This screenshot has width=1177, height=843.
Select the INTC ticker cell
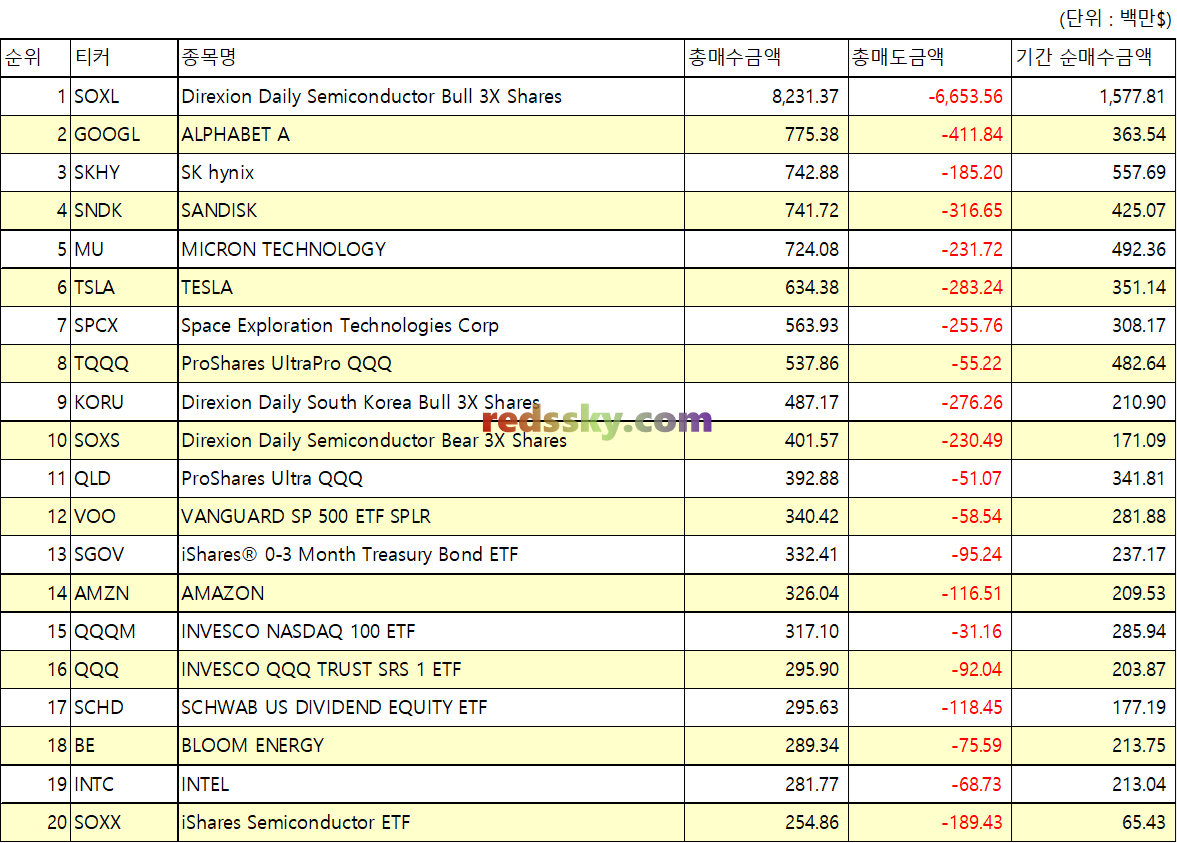coord(124,784)
